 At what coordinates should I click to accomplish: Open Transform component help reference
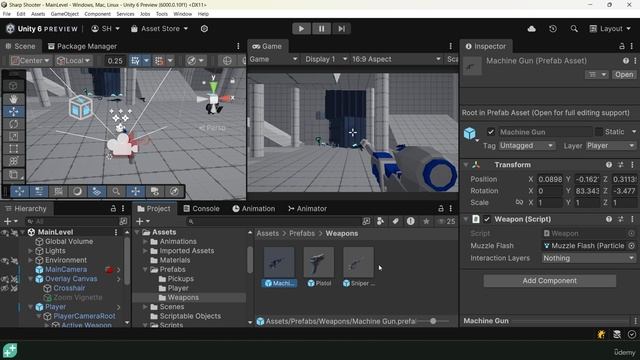[609, 165]
